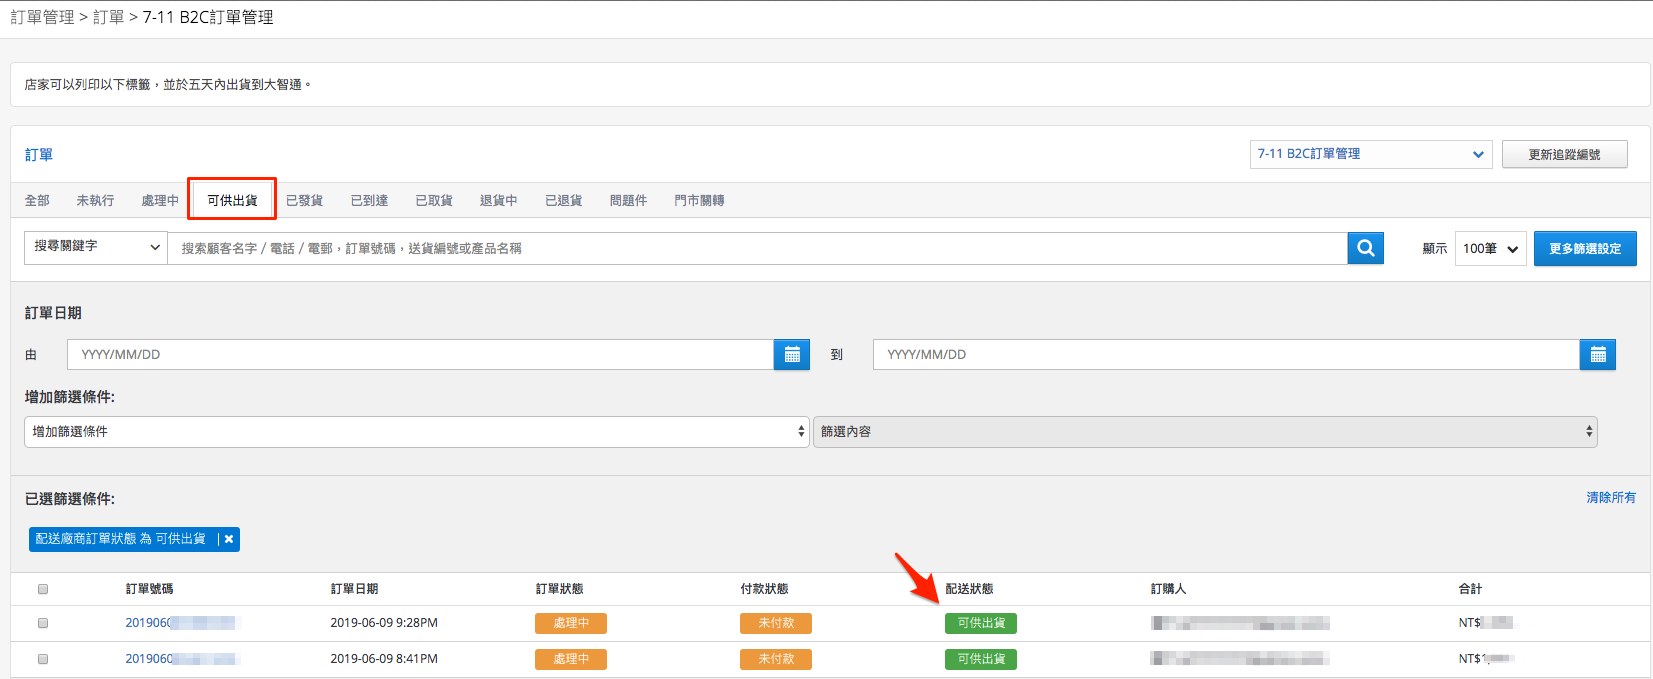Click 可供出貨 badge on the 8:41PM order
Image resolution: width=1653 pixels, height=679 pixels.
tap(981, 659)
